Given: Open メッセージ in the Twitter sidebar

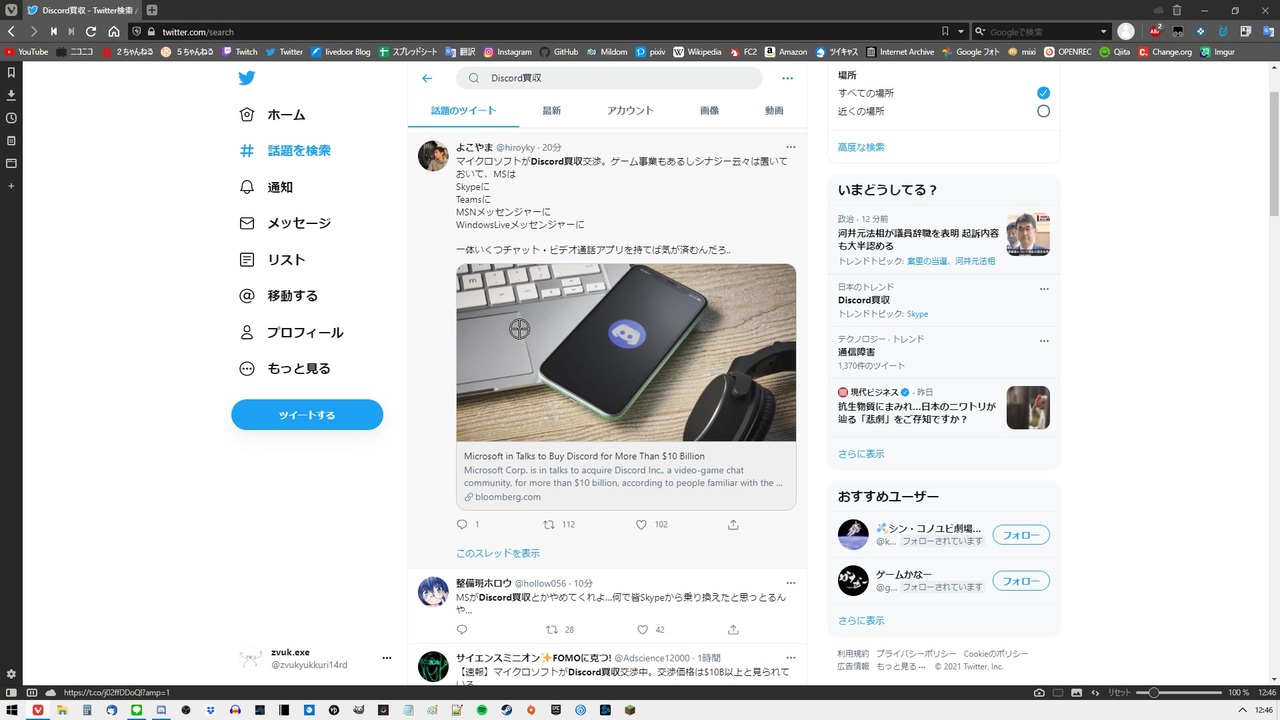Looking at the screenshot, I should (285, 223).
